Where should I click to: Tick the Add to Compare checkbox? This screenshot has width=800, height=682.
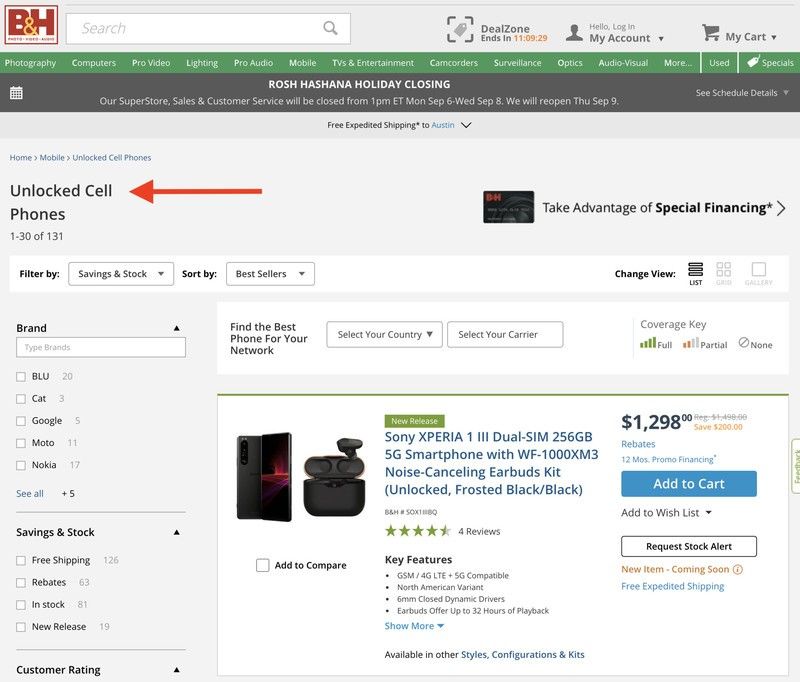263,565
